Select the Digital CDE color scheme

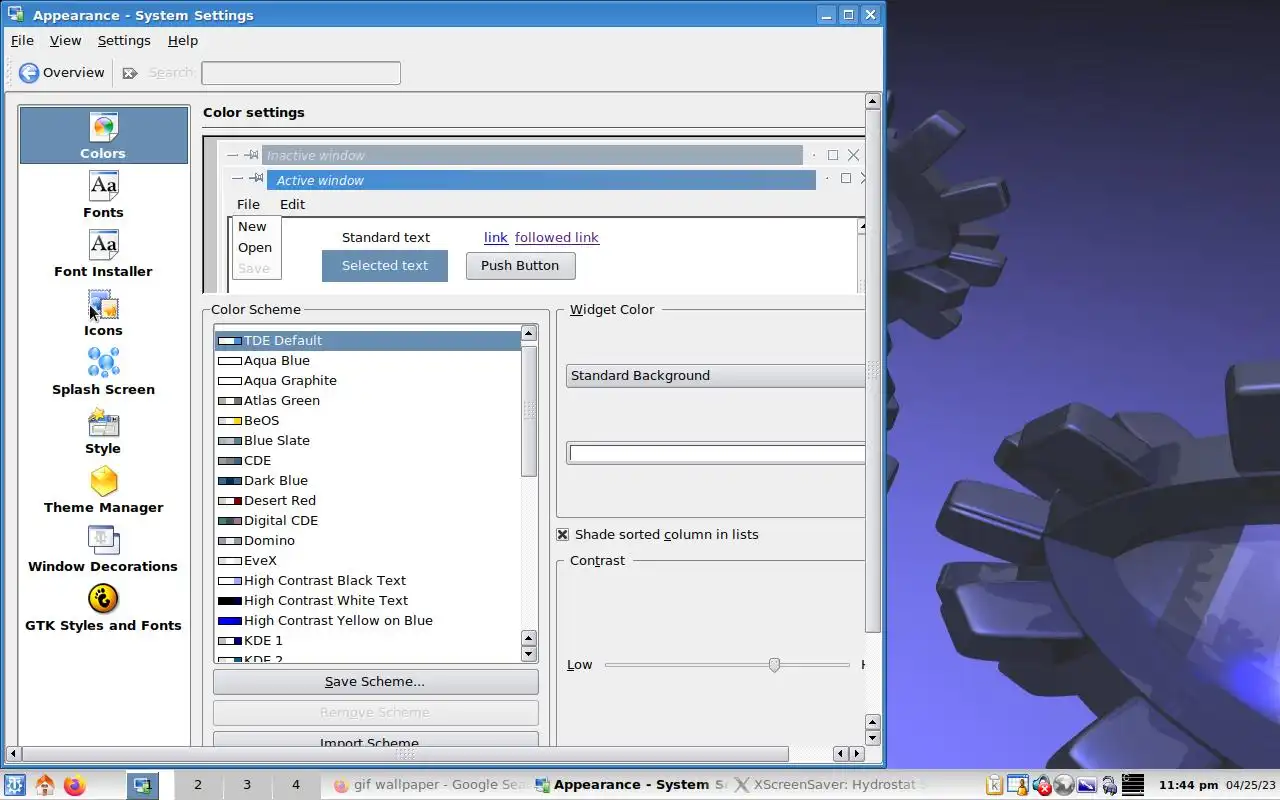(367, 521)
